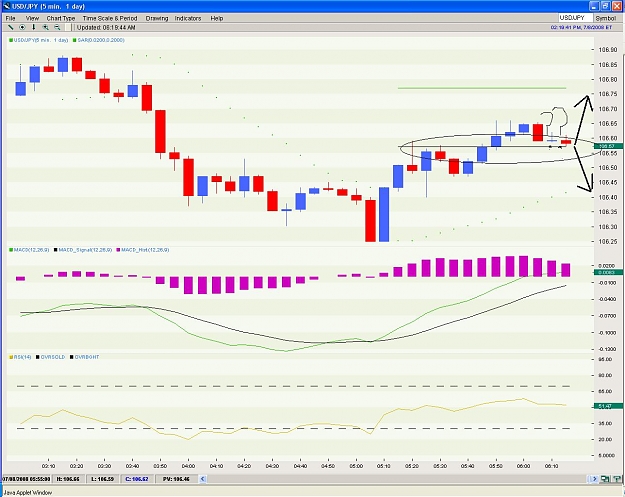Viewport: 625px width, 497px height.
Task: Click the USD/JPY symbol input field
Action: [x=575, y=18]
